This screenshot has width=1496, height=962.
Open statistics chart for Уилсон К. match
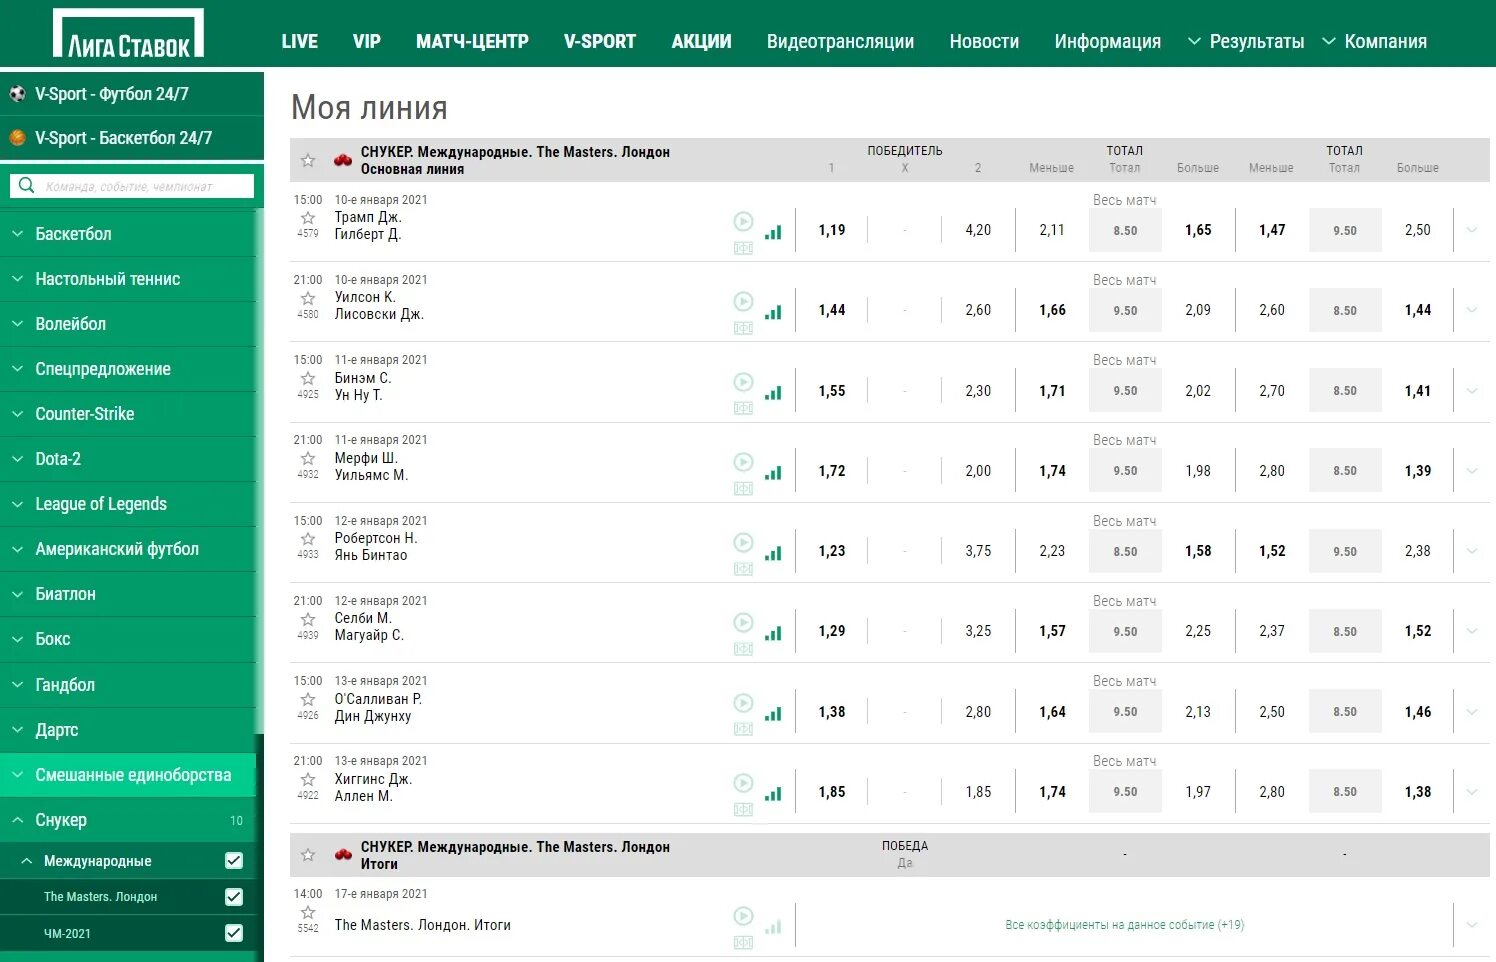point(773,312)
